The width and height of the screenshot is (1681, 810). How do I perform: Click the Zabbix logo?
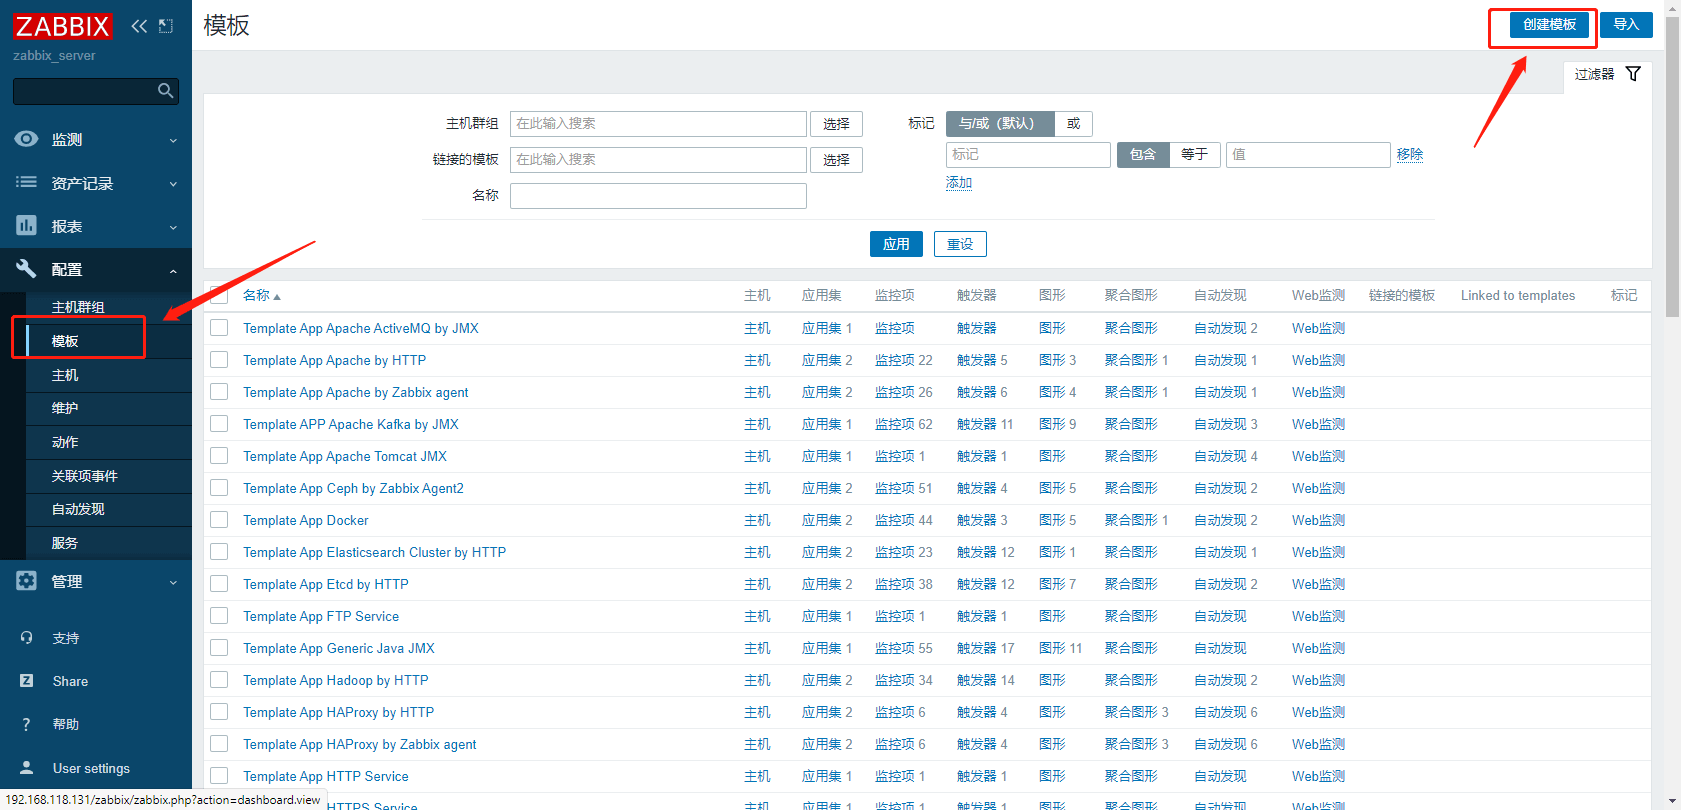(62, 26)
